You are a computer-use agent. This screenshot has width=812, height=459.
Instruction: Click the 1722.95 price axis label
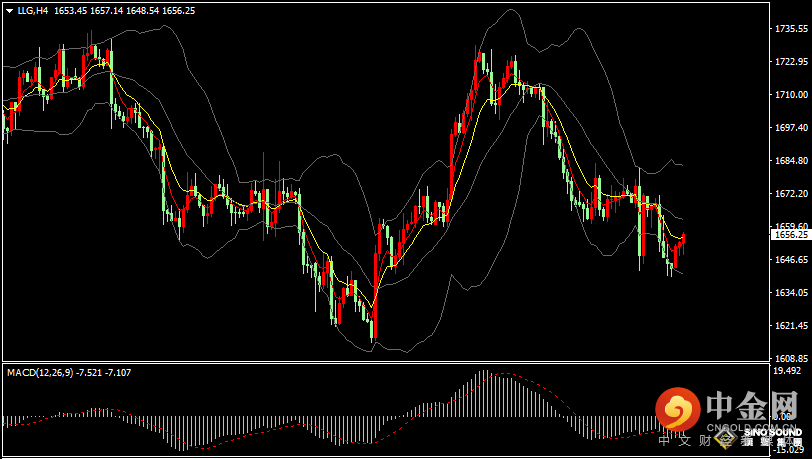791,62
